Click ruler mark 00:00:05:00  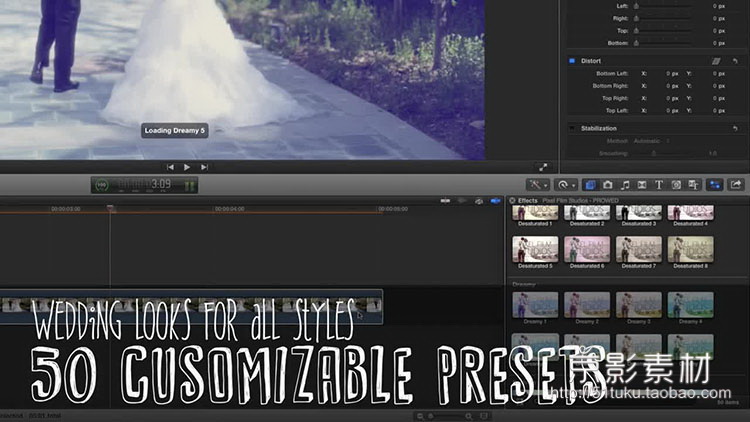coord(393,209)
